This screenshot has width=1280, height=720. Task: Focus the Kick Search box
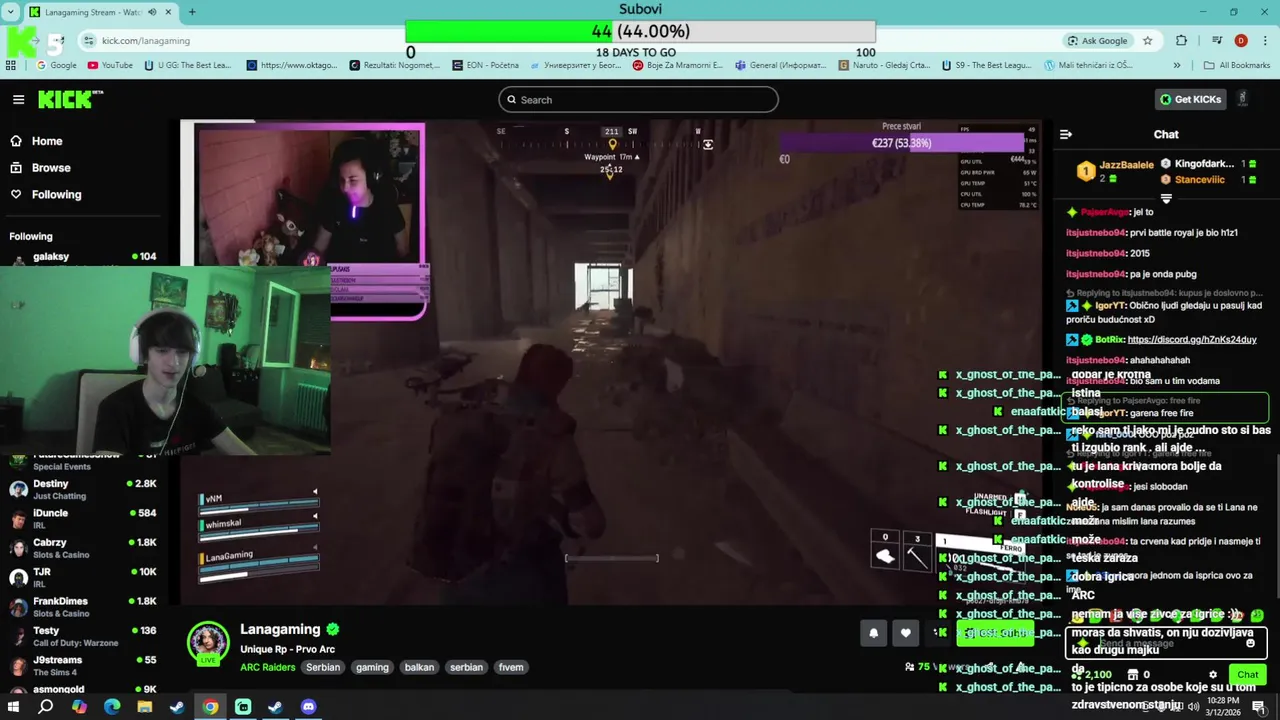click(x=638, y=99)
